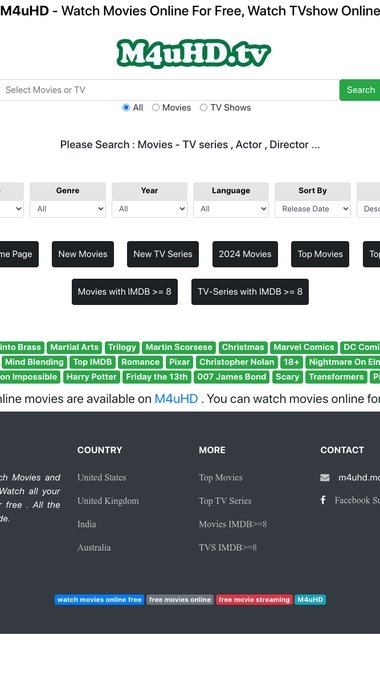Select the Harry Potter tag
Image resolution: width=380 pixels, height=680 pixels.
pos(92,377)
